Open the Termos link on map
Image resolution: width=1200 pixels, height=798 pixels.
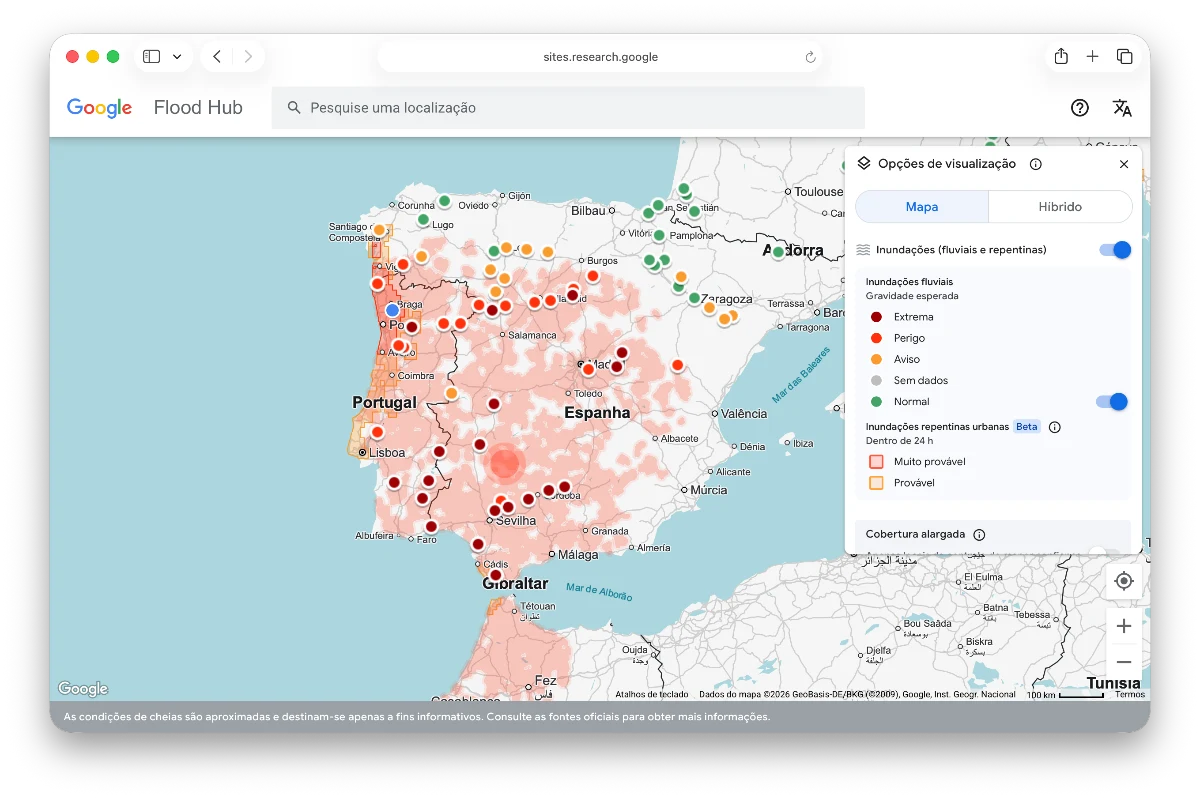tap(1130, 694)
